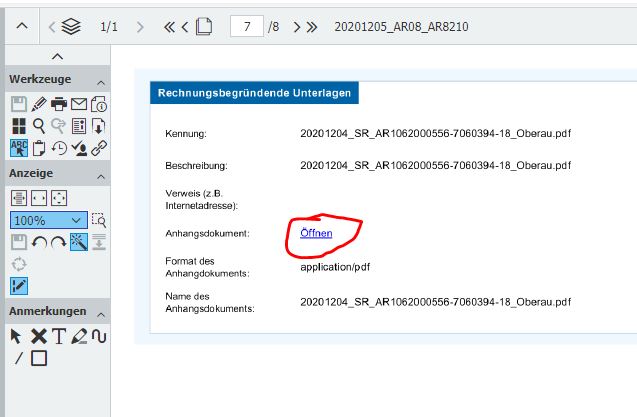
Task: Select the rectangle annotation tool
Action: pyautogui.click(x=39, y=358)
